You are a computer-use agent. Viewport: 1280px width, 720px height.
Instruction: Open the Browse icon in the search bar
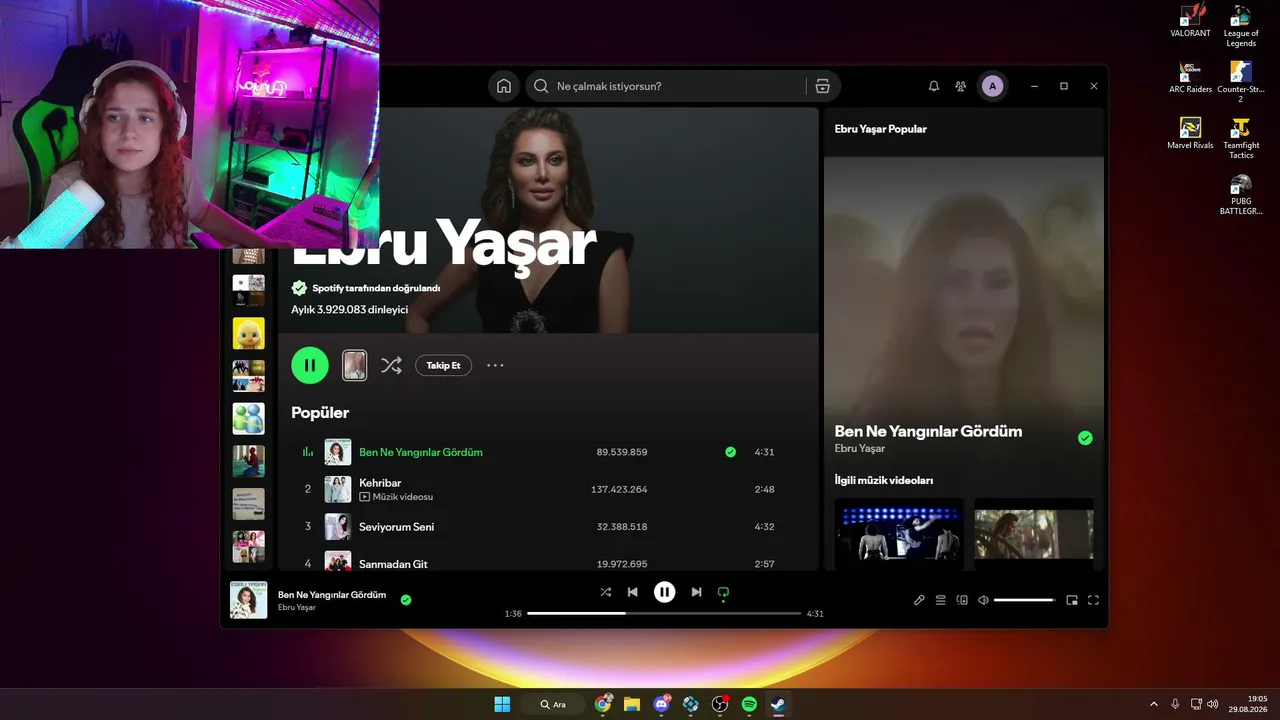coord(823,86)
